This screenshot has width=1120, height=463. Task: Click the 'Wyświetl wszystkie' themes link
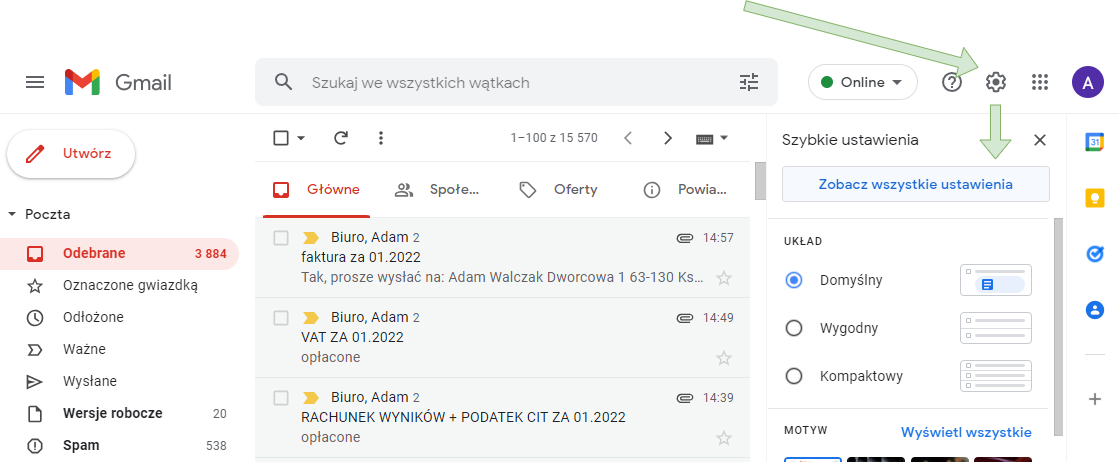point(965,432)
